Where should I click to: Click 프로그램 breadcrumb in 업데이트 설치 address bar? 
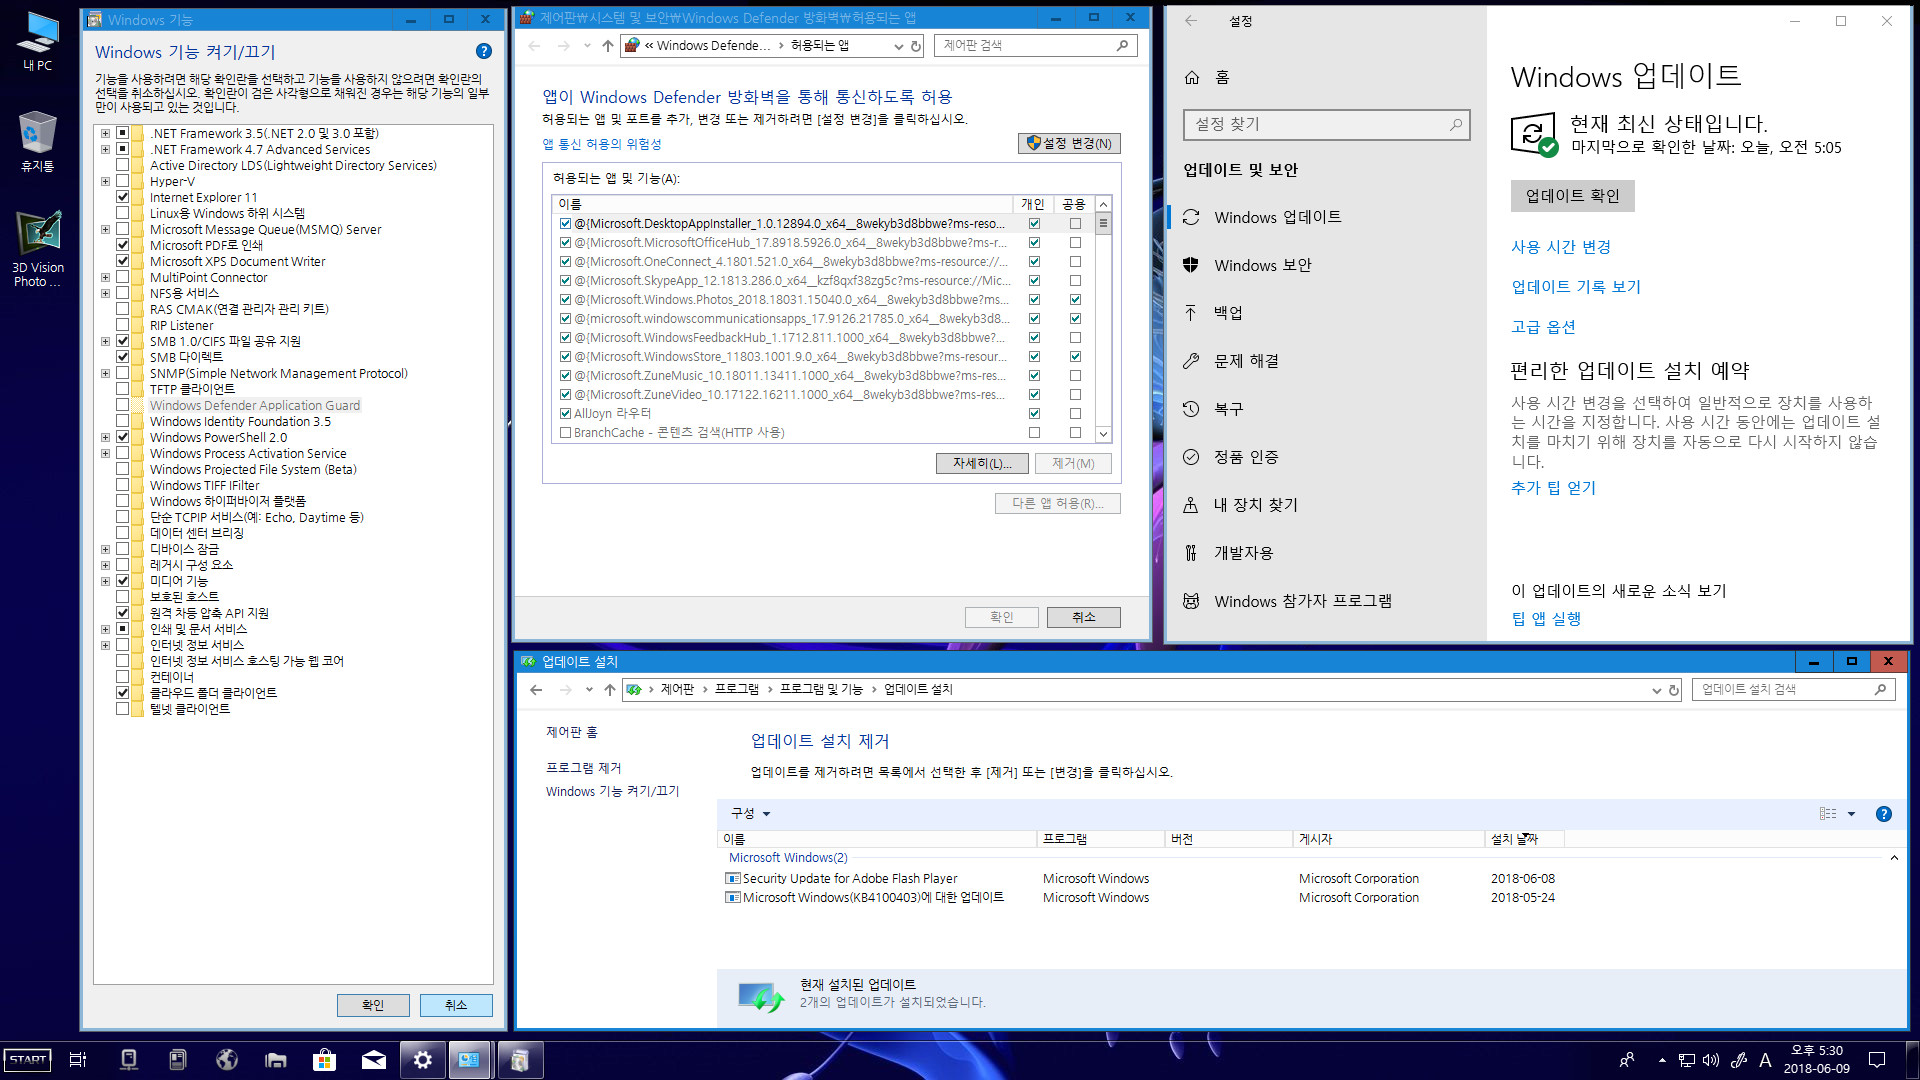[737, 690]
